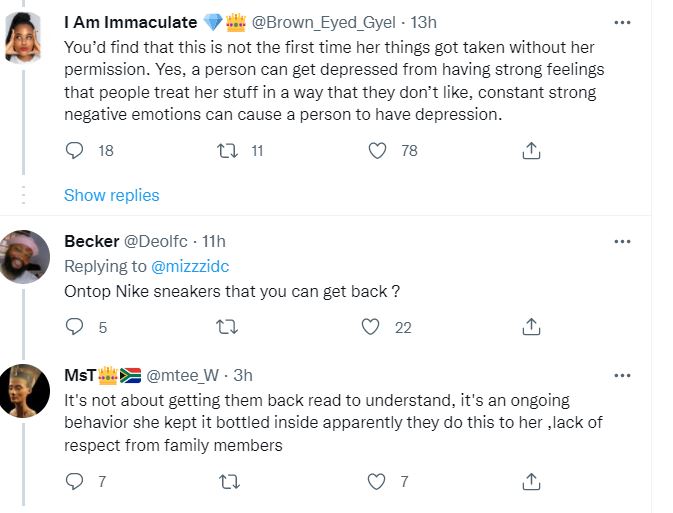673x513 pixels.
Task: Click Show replies link
Action: 111,195
